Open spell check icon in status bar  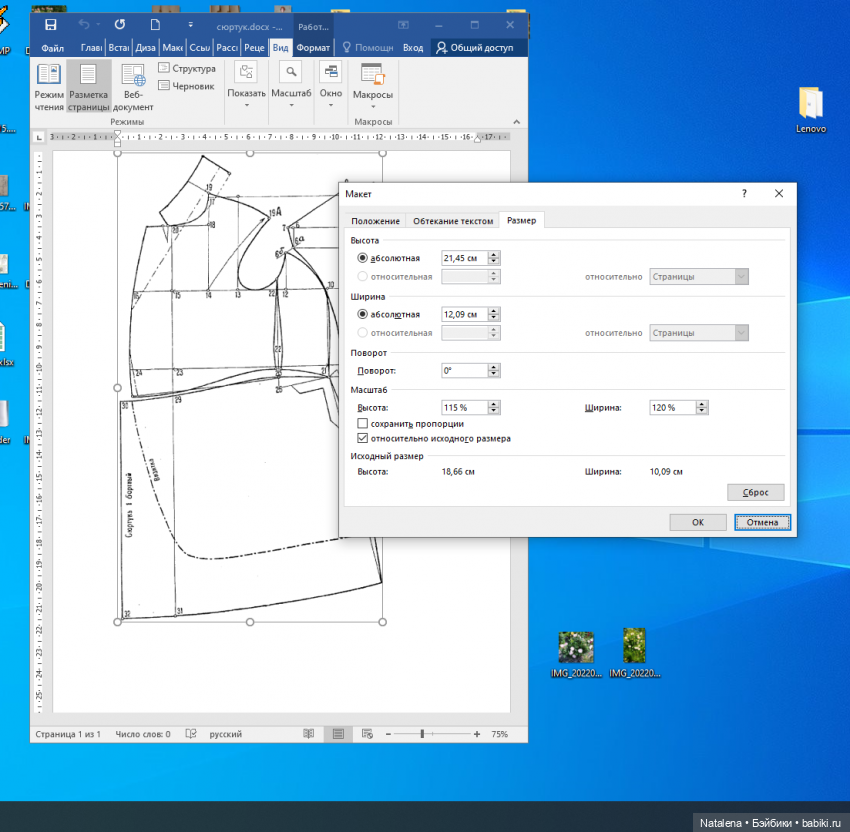pos(190,734)
